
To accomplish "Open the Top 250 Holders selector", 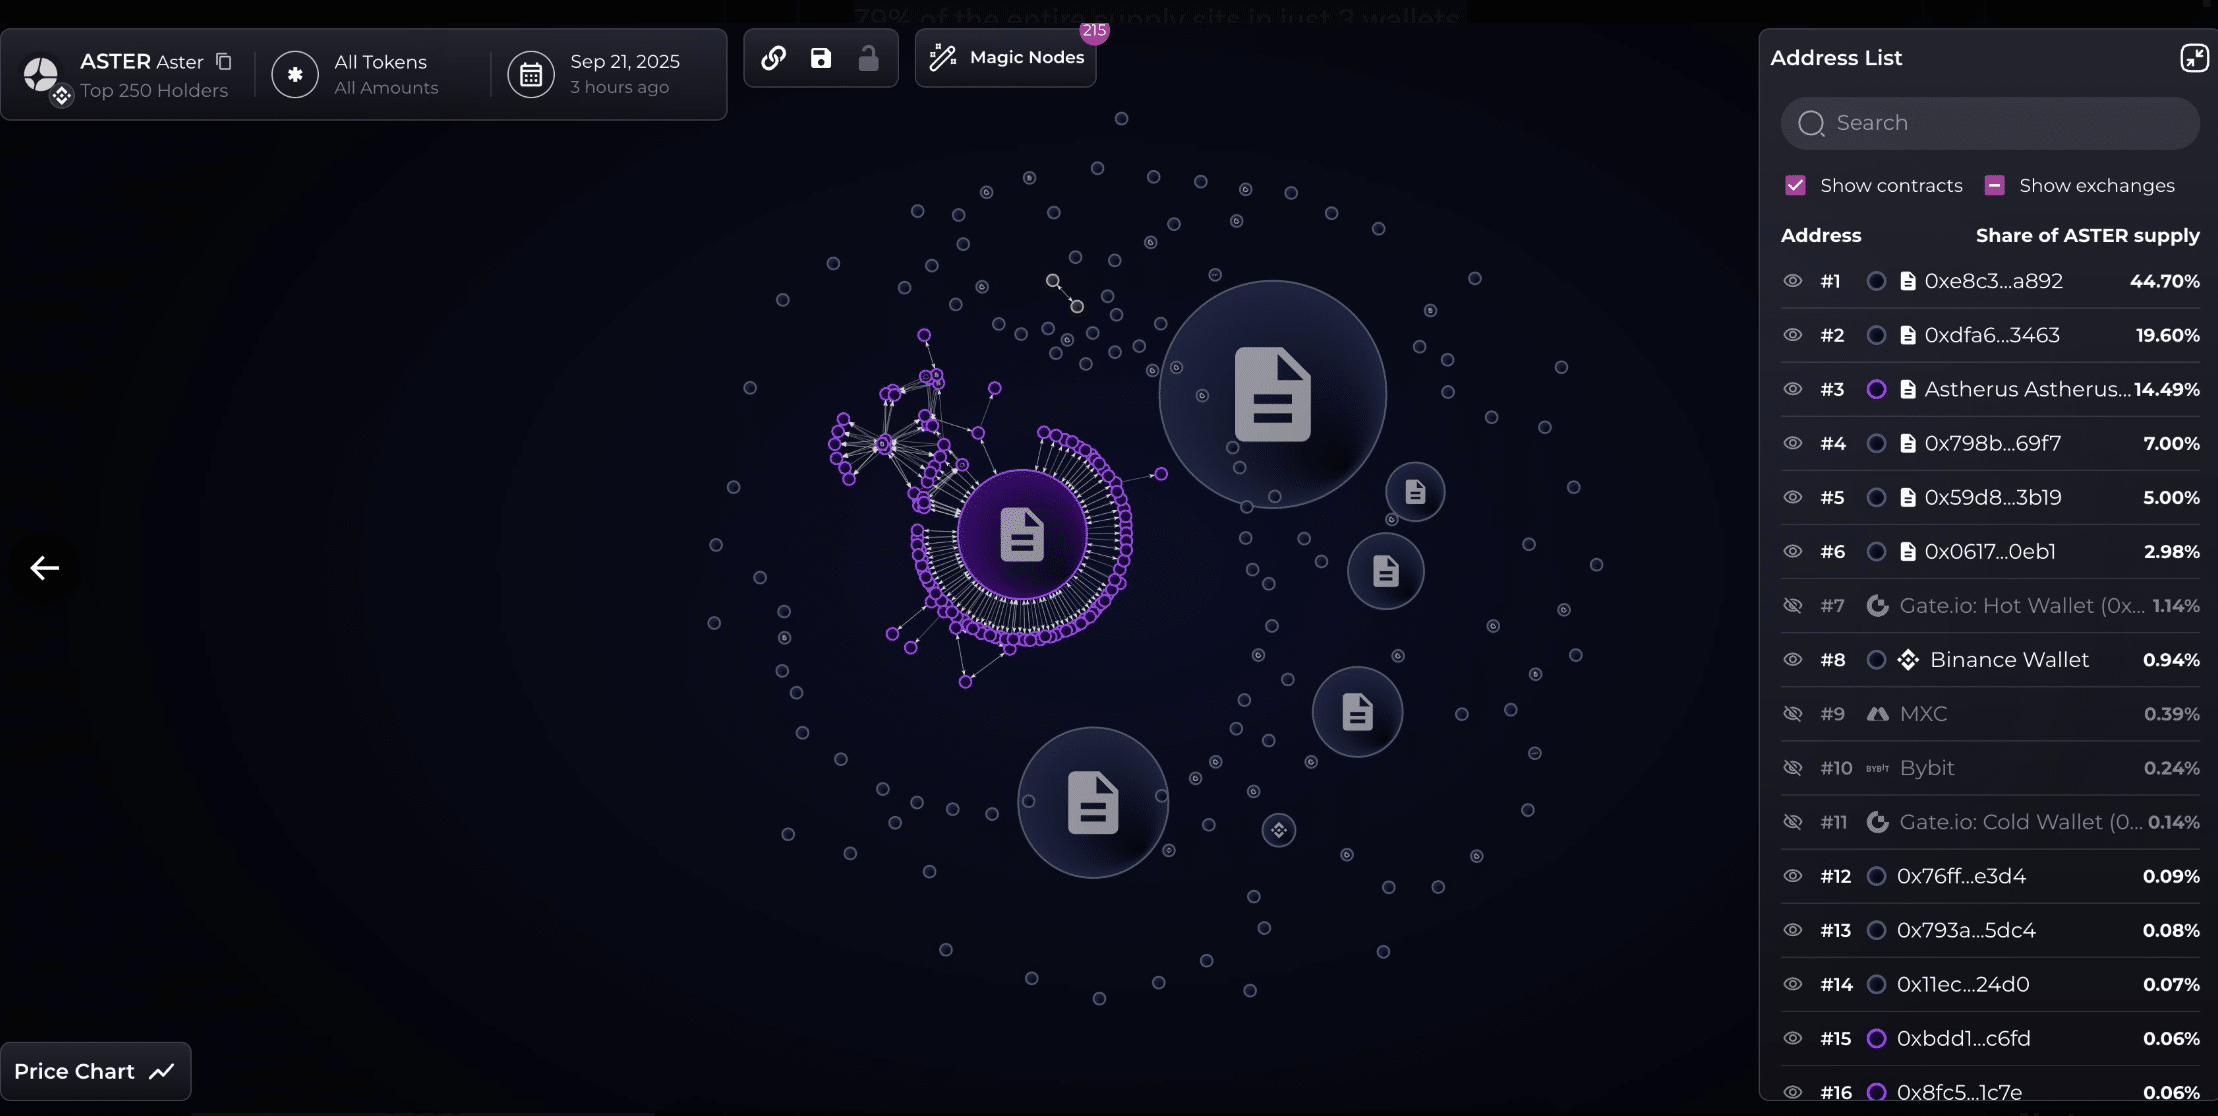I will 153,90.
